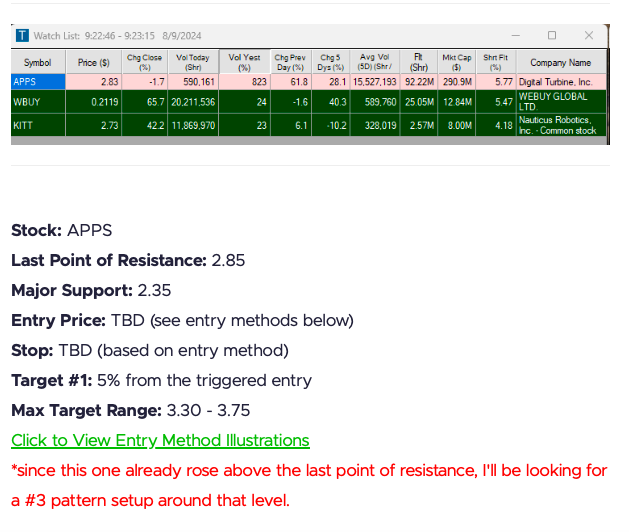Click KITT Chg 5 Dys value -10.2

(331, 126)
